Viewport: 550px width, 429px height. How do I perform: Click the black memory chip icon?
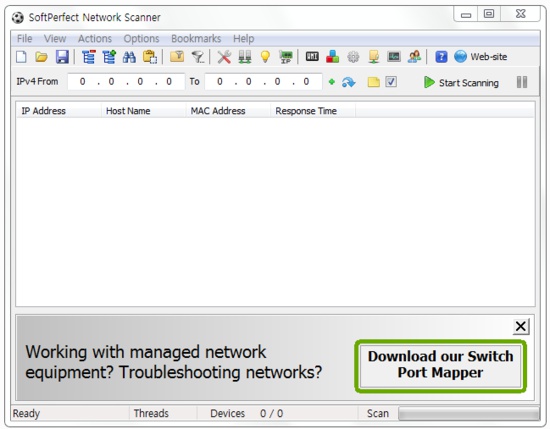pyautogui.click(x=312, y=56)
